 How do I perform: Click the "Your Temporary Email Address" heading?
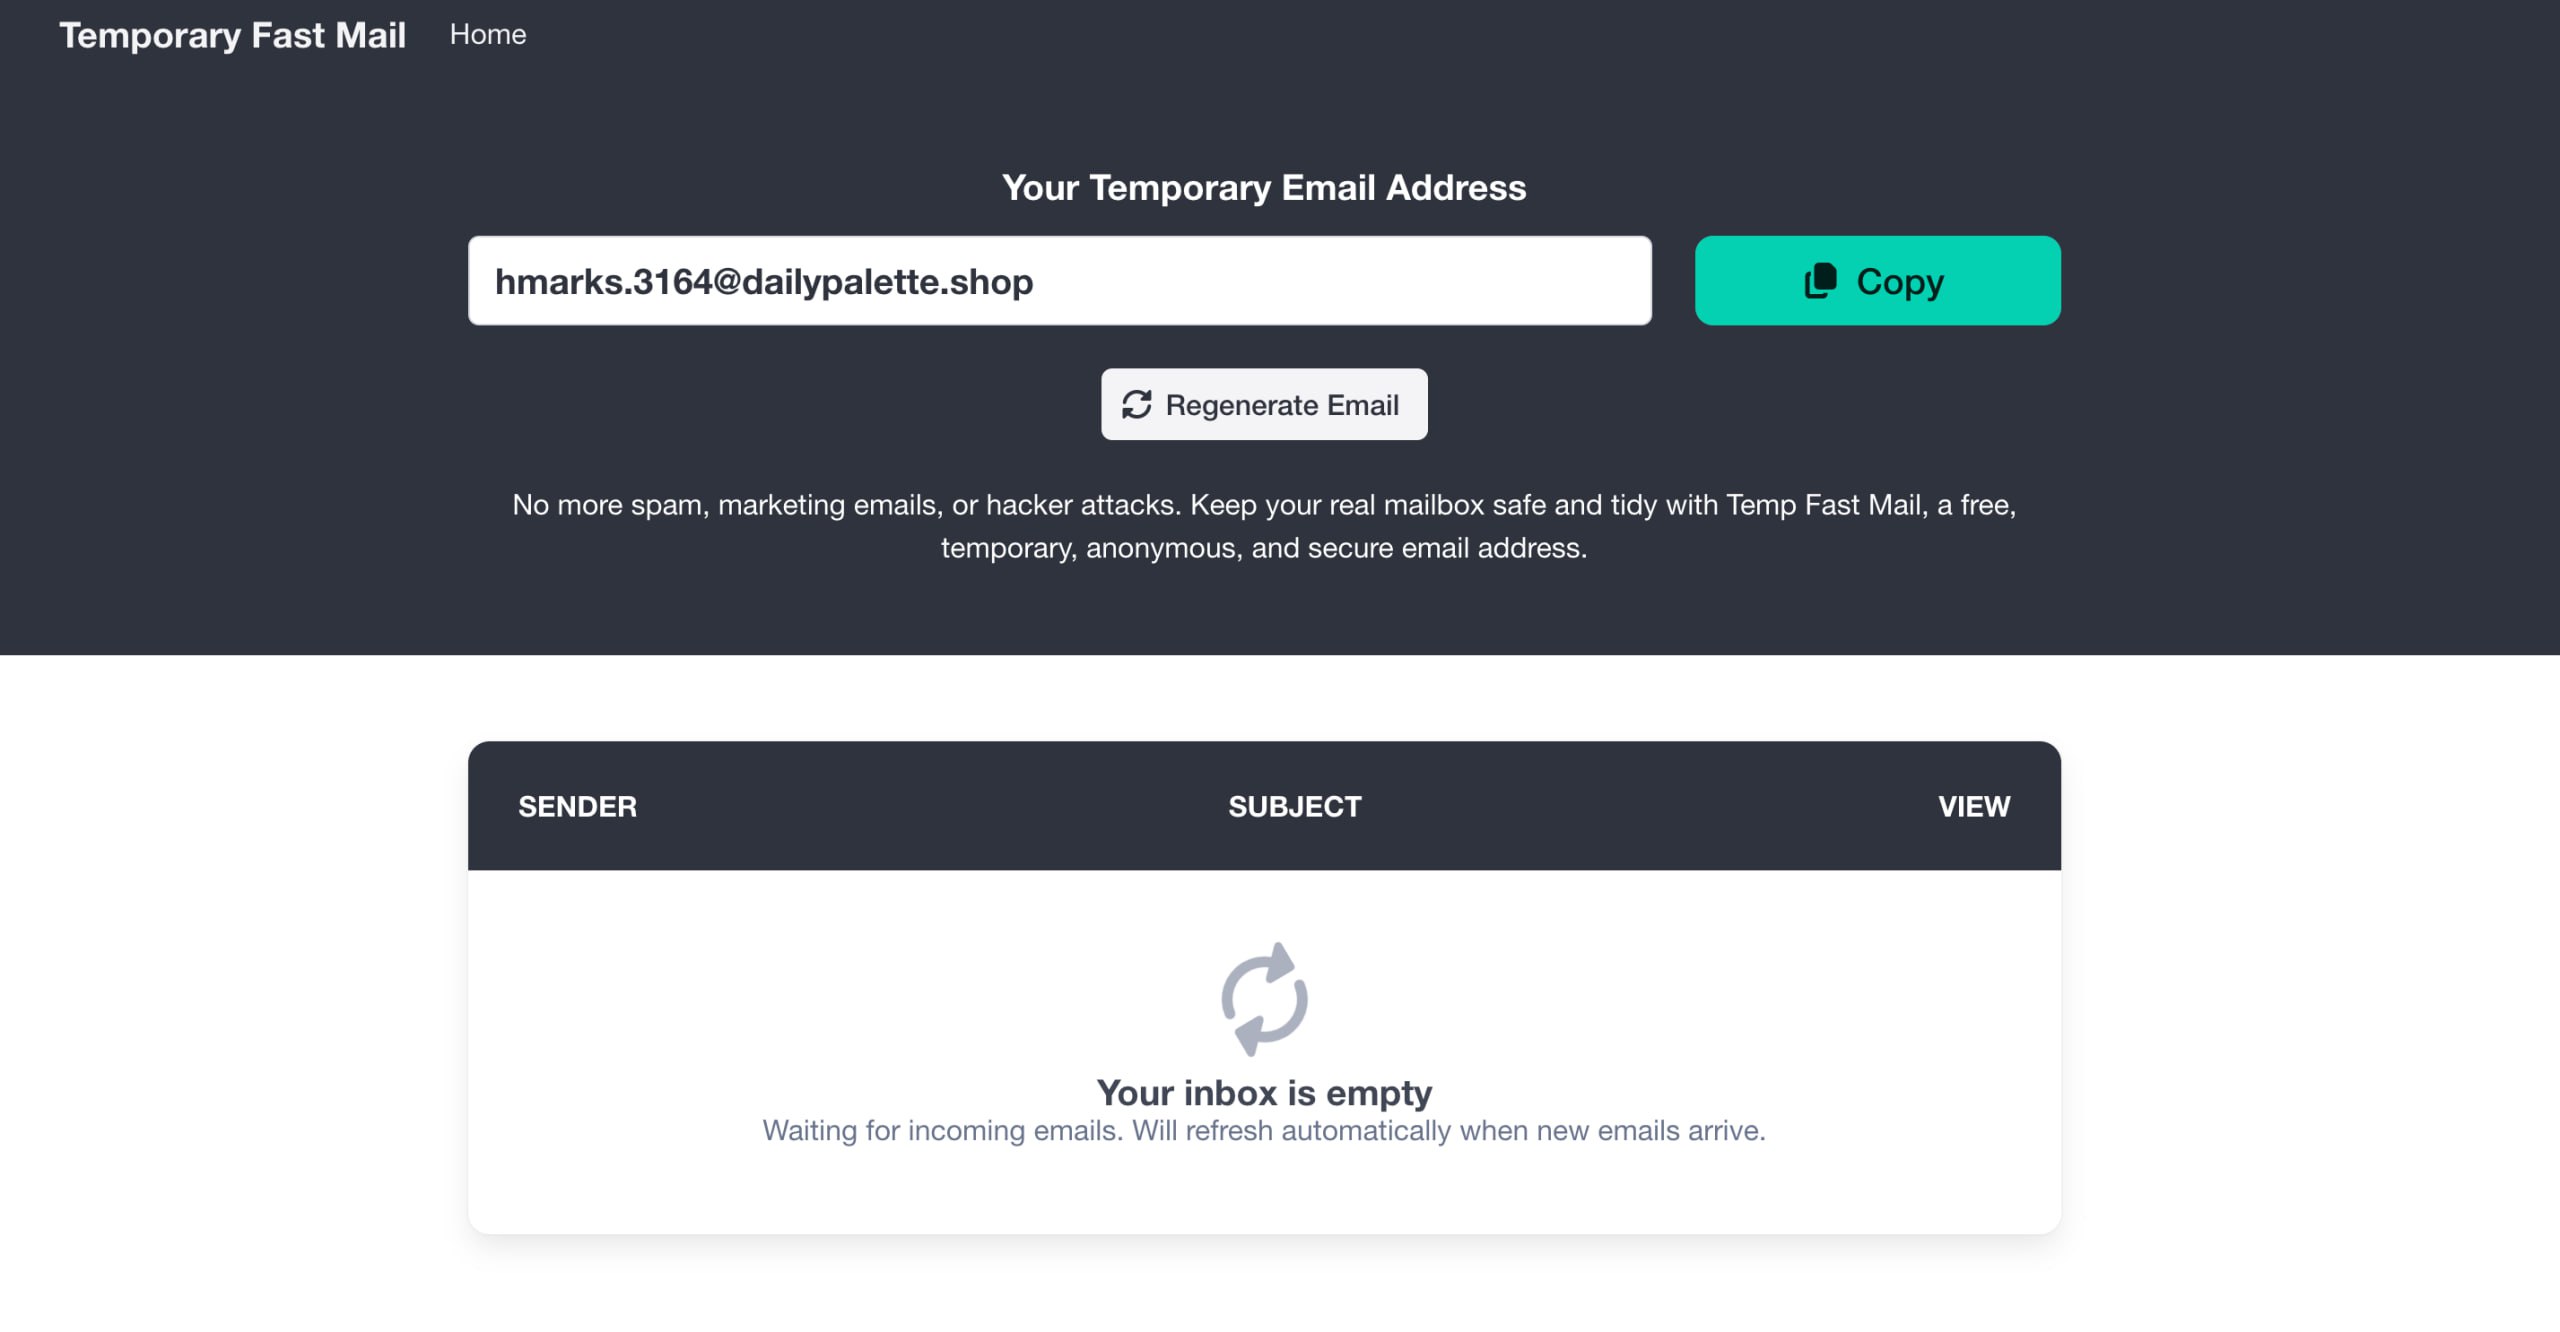click(x=1264, y=187)
